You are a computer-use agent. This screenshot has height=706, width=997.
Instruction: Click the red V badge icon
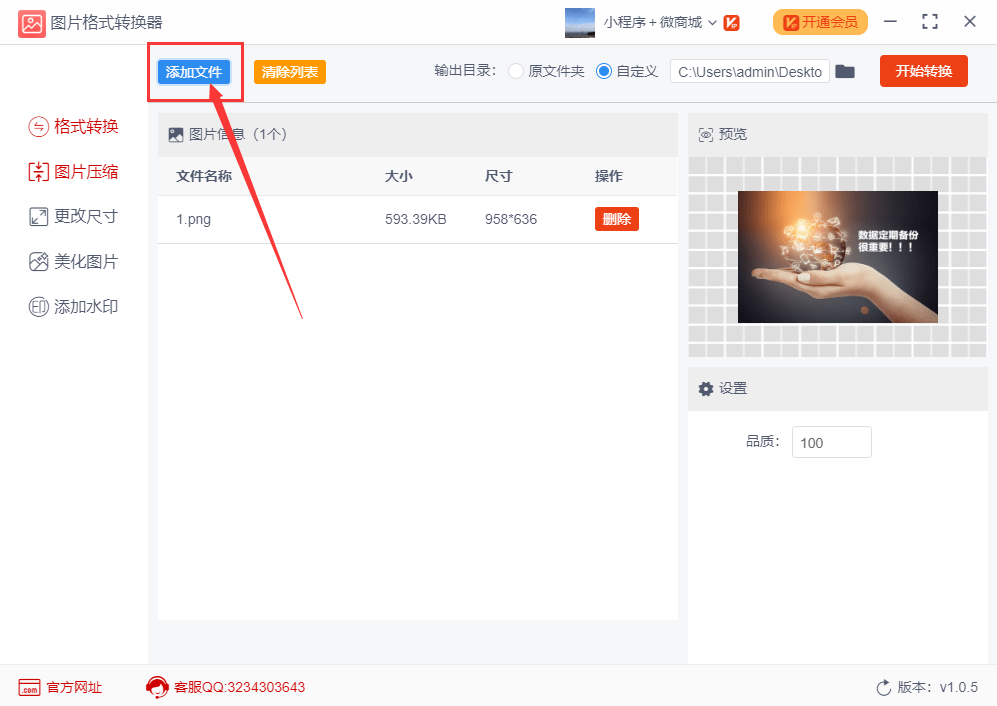732,23
